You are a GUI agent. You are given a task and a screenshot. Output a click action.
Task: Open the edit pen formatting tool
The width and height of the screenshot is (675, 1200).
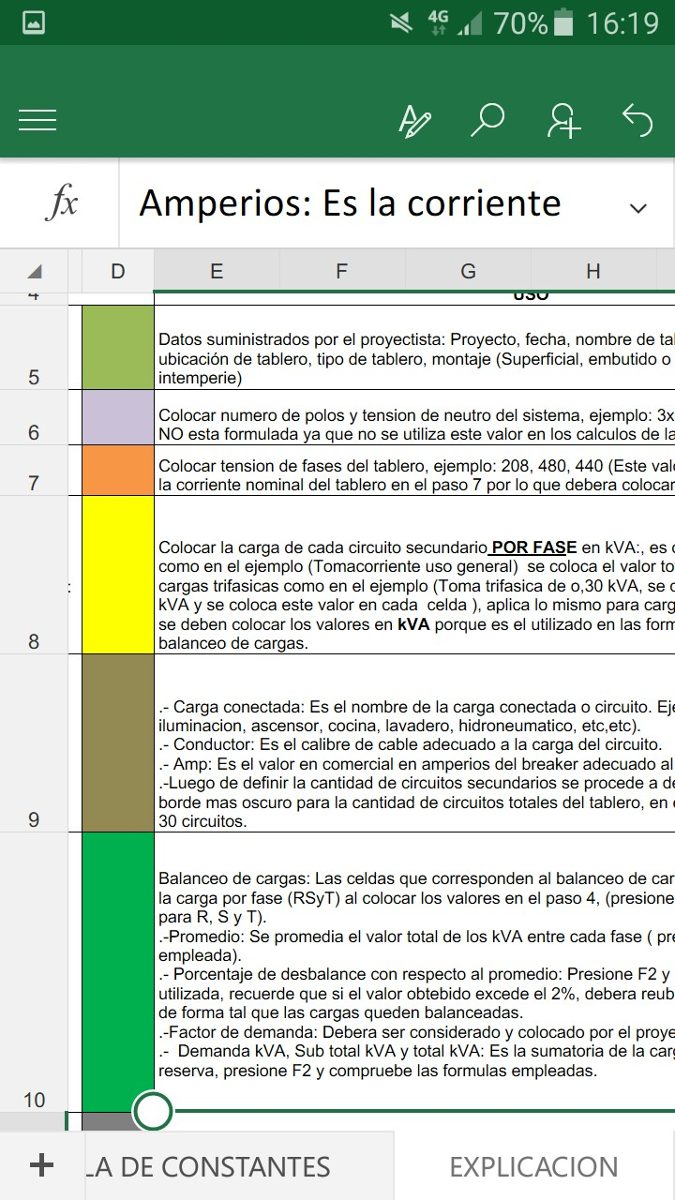(x=414, y=121)
